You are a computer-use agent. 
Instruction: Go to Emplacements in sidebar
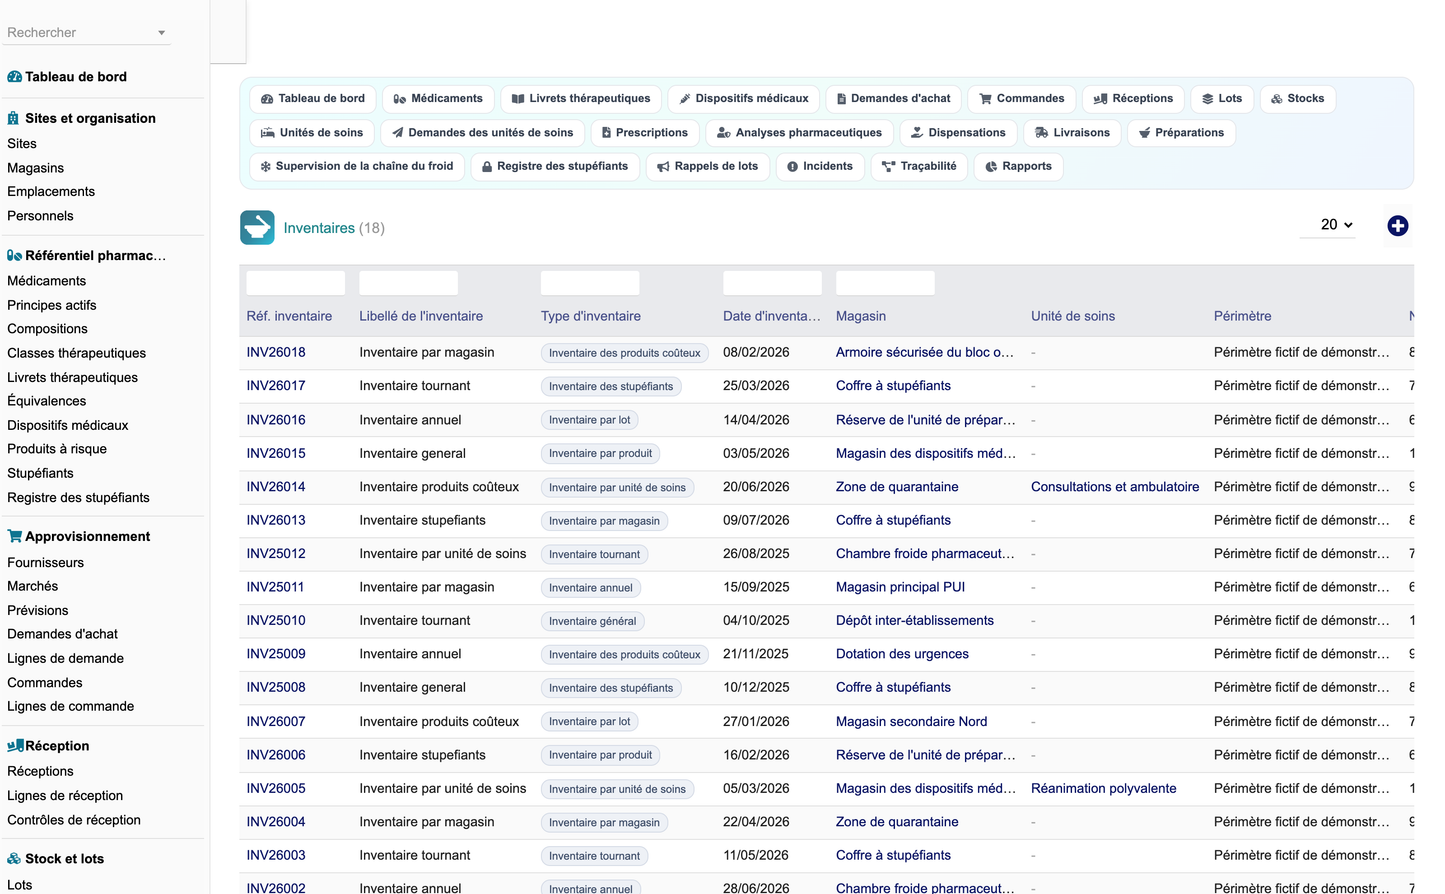pos(51,192)
